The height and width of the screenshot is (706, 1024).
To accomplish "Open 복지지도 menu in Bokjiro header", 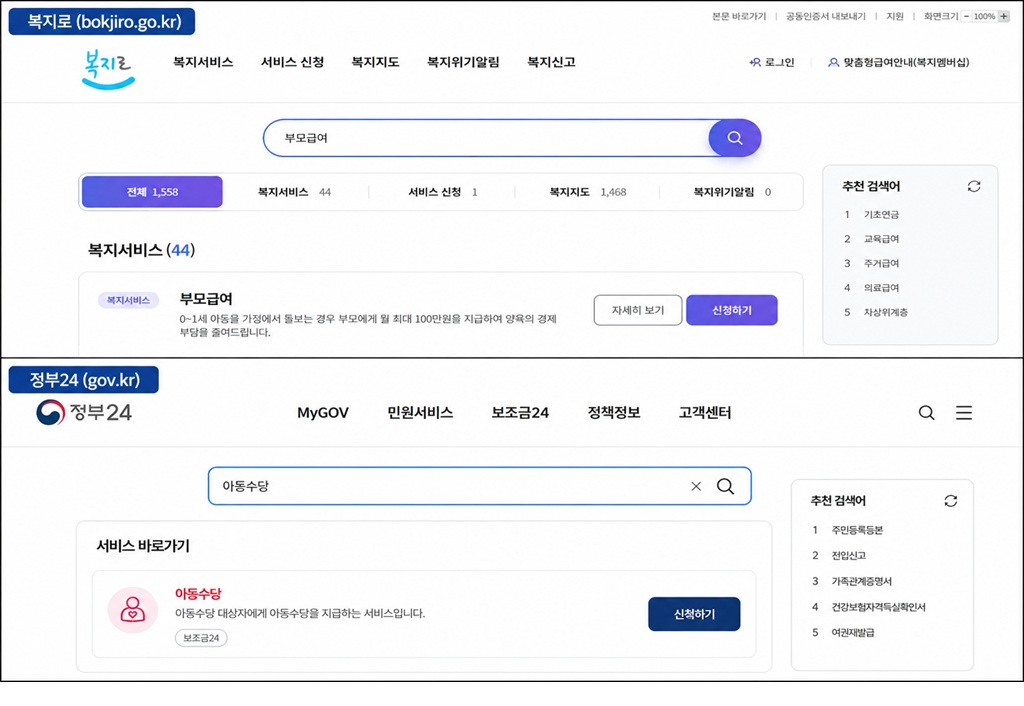I will [376, 62].
